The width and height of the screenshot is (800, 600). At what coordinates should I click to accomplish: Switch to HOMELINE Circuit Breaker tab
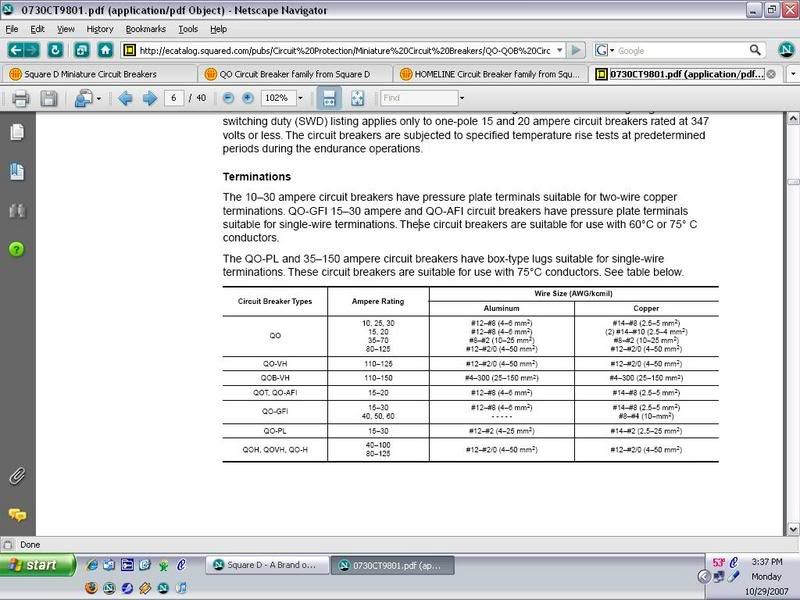pyautogui.click(x=486, y=73)
